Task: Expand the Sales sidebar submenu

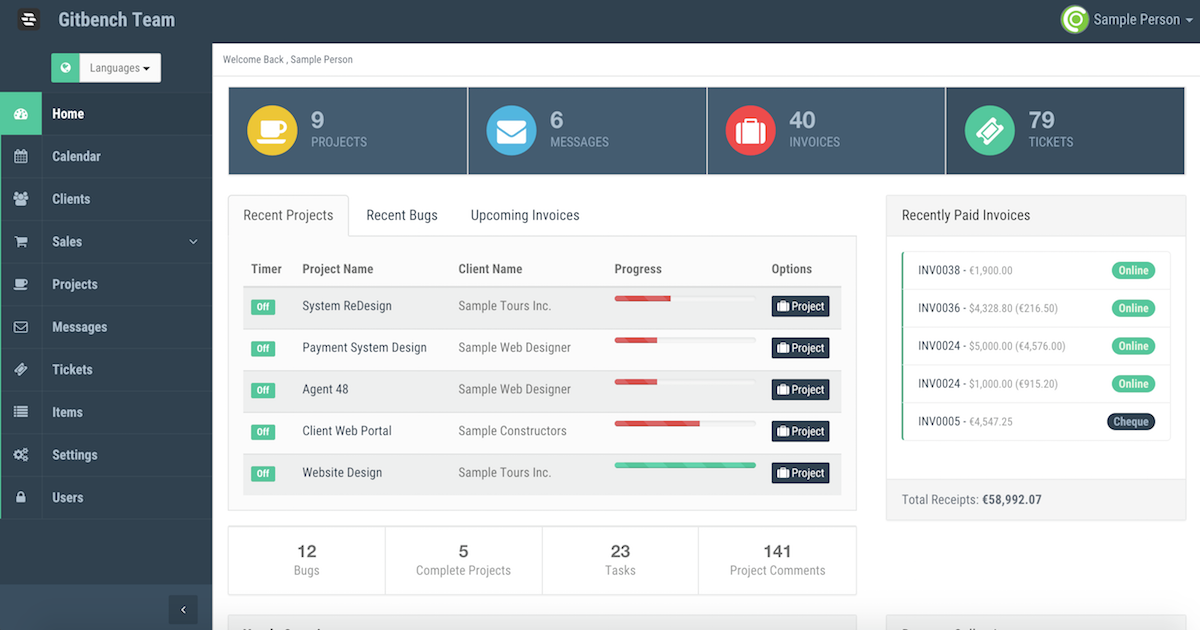Action: (x=193, y=242)
